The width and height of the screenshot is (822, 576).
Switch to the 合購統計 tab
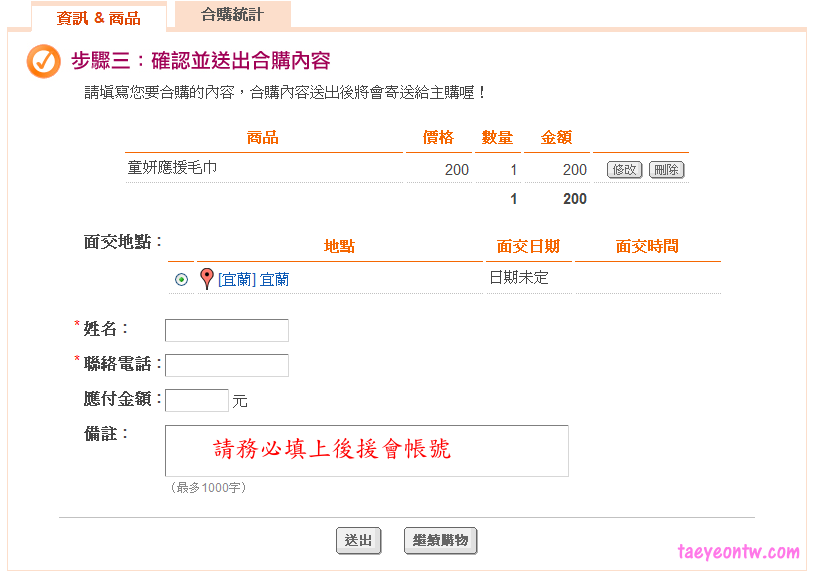pyautogui.click(x=232, y=15)
